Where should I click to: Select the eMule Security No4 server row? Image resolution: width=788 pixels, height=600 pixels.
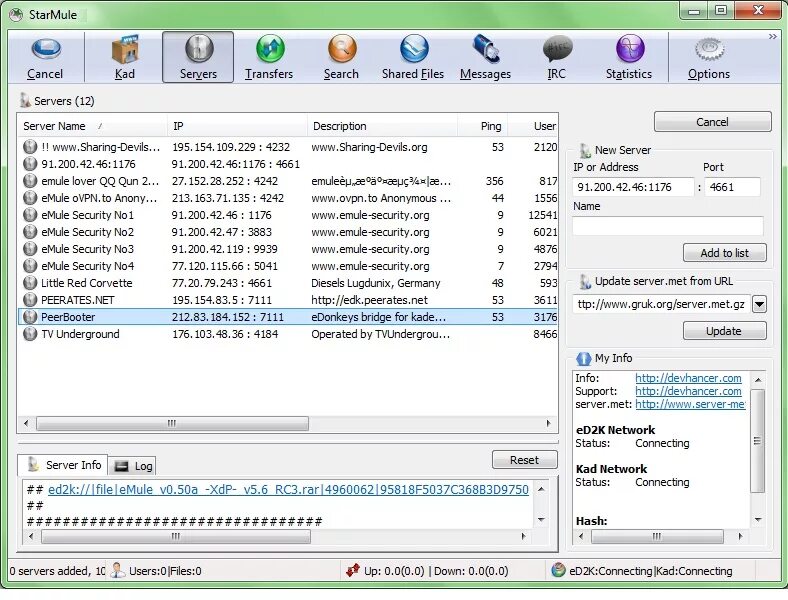[x=288, y=266]
